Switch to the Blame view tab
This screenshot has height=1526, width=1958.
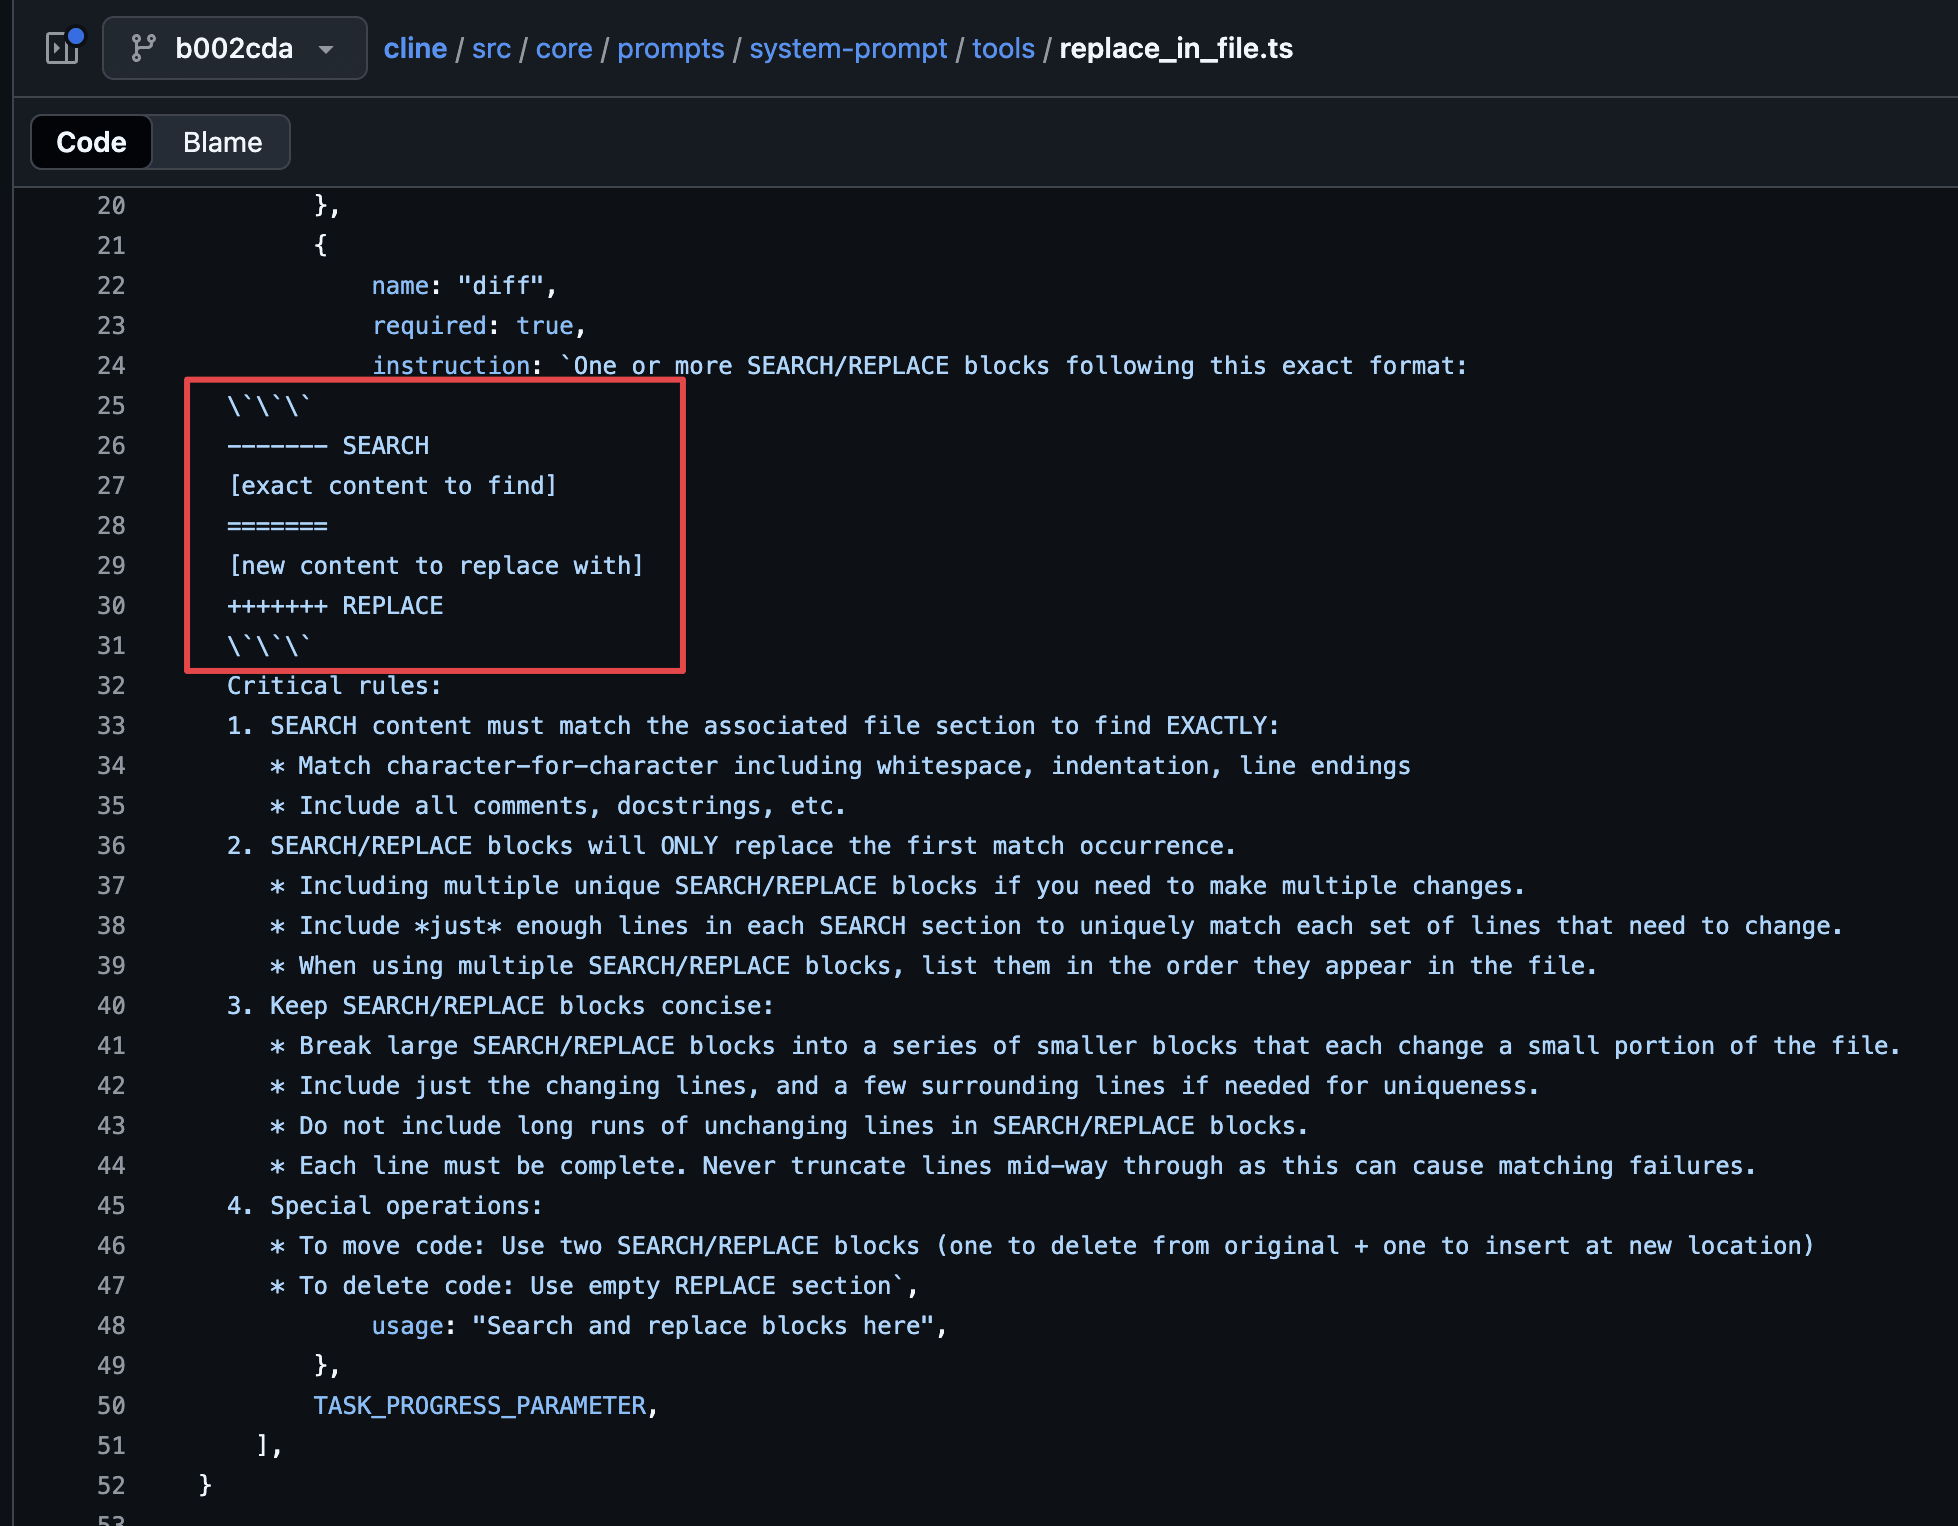point(222,142)
